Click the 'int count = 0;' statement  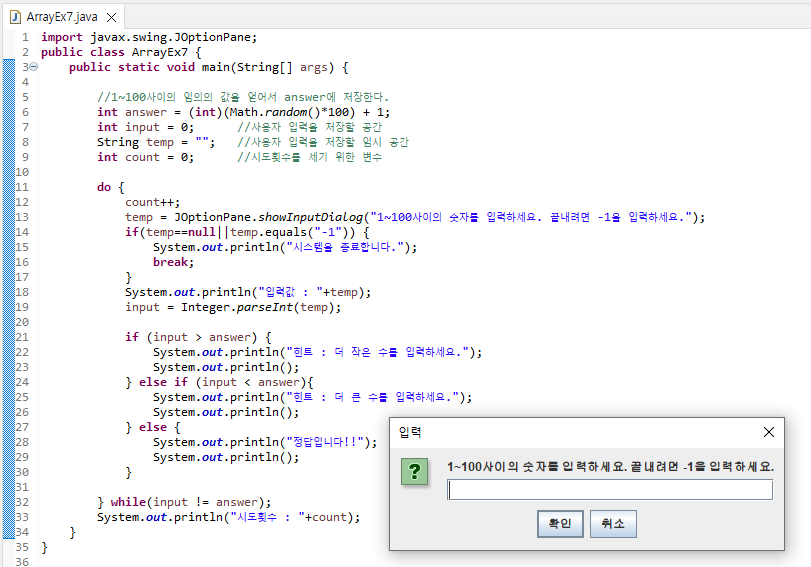point(145,157)
